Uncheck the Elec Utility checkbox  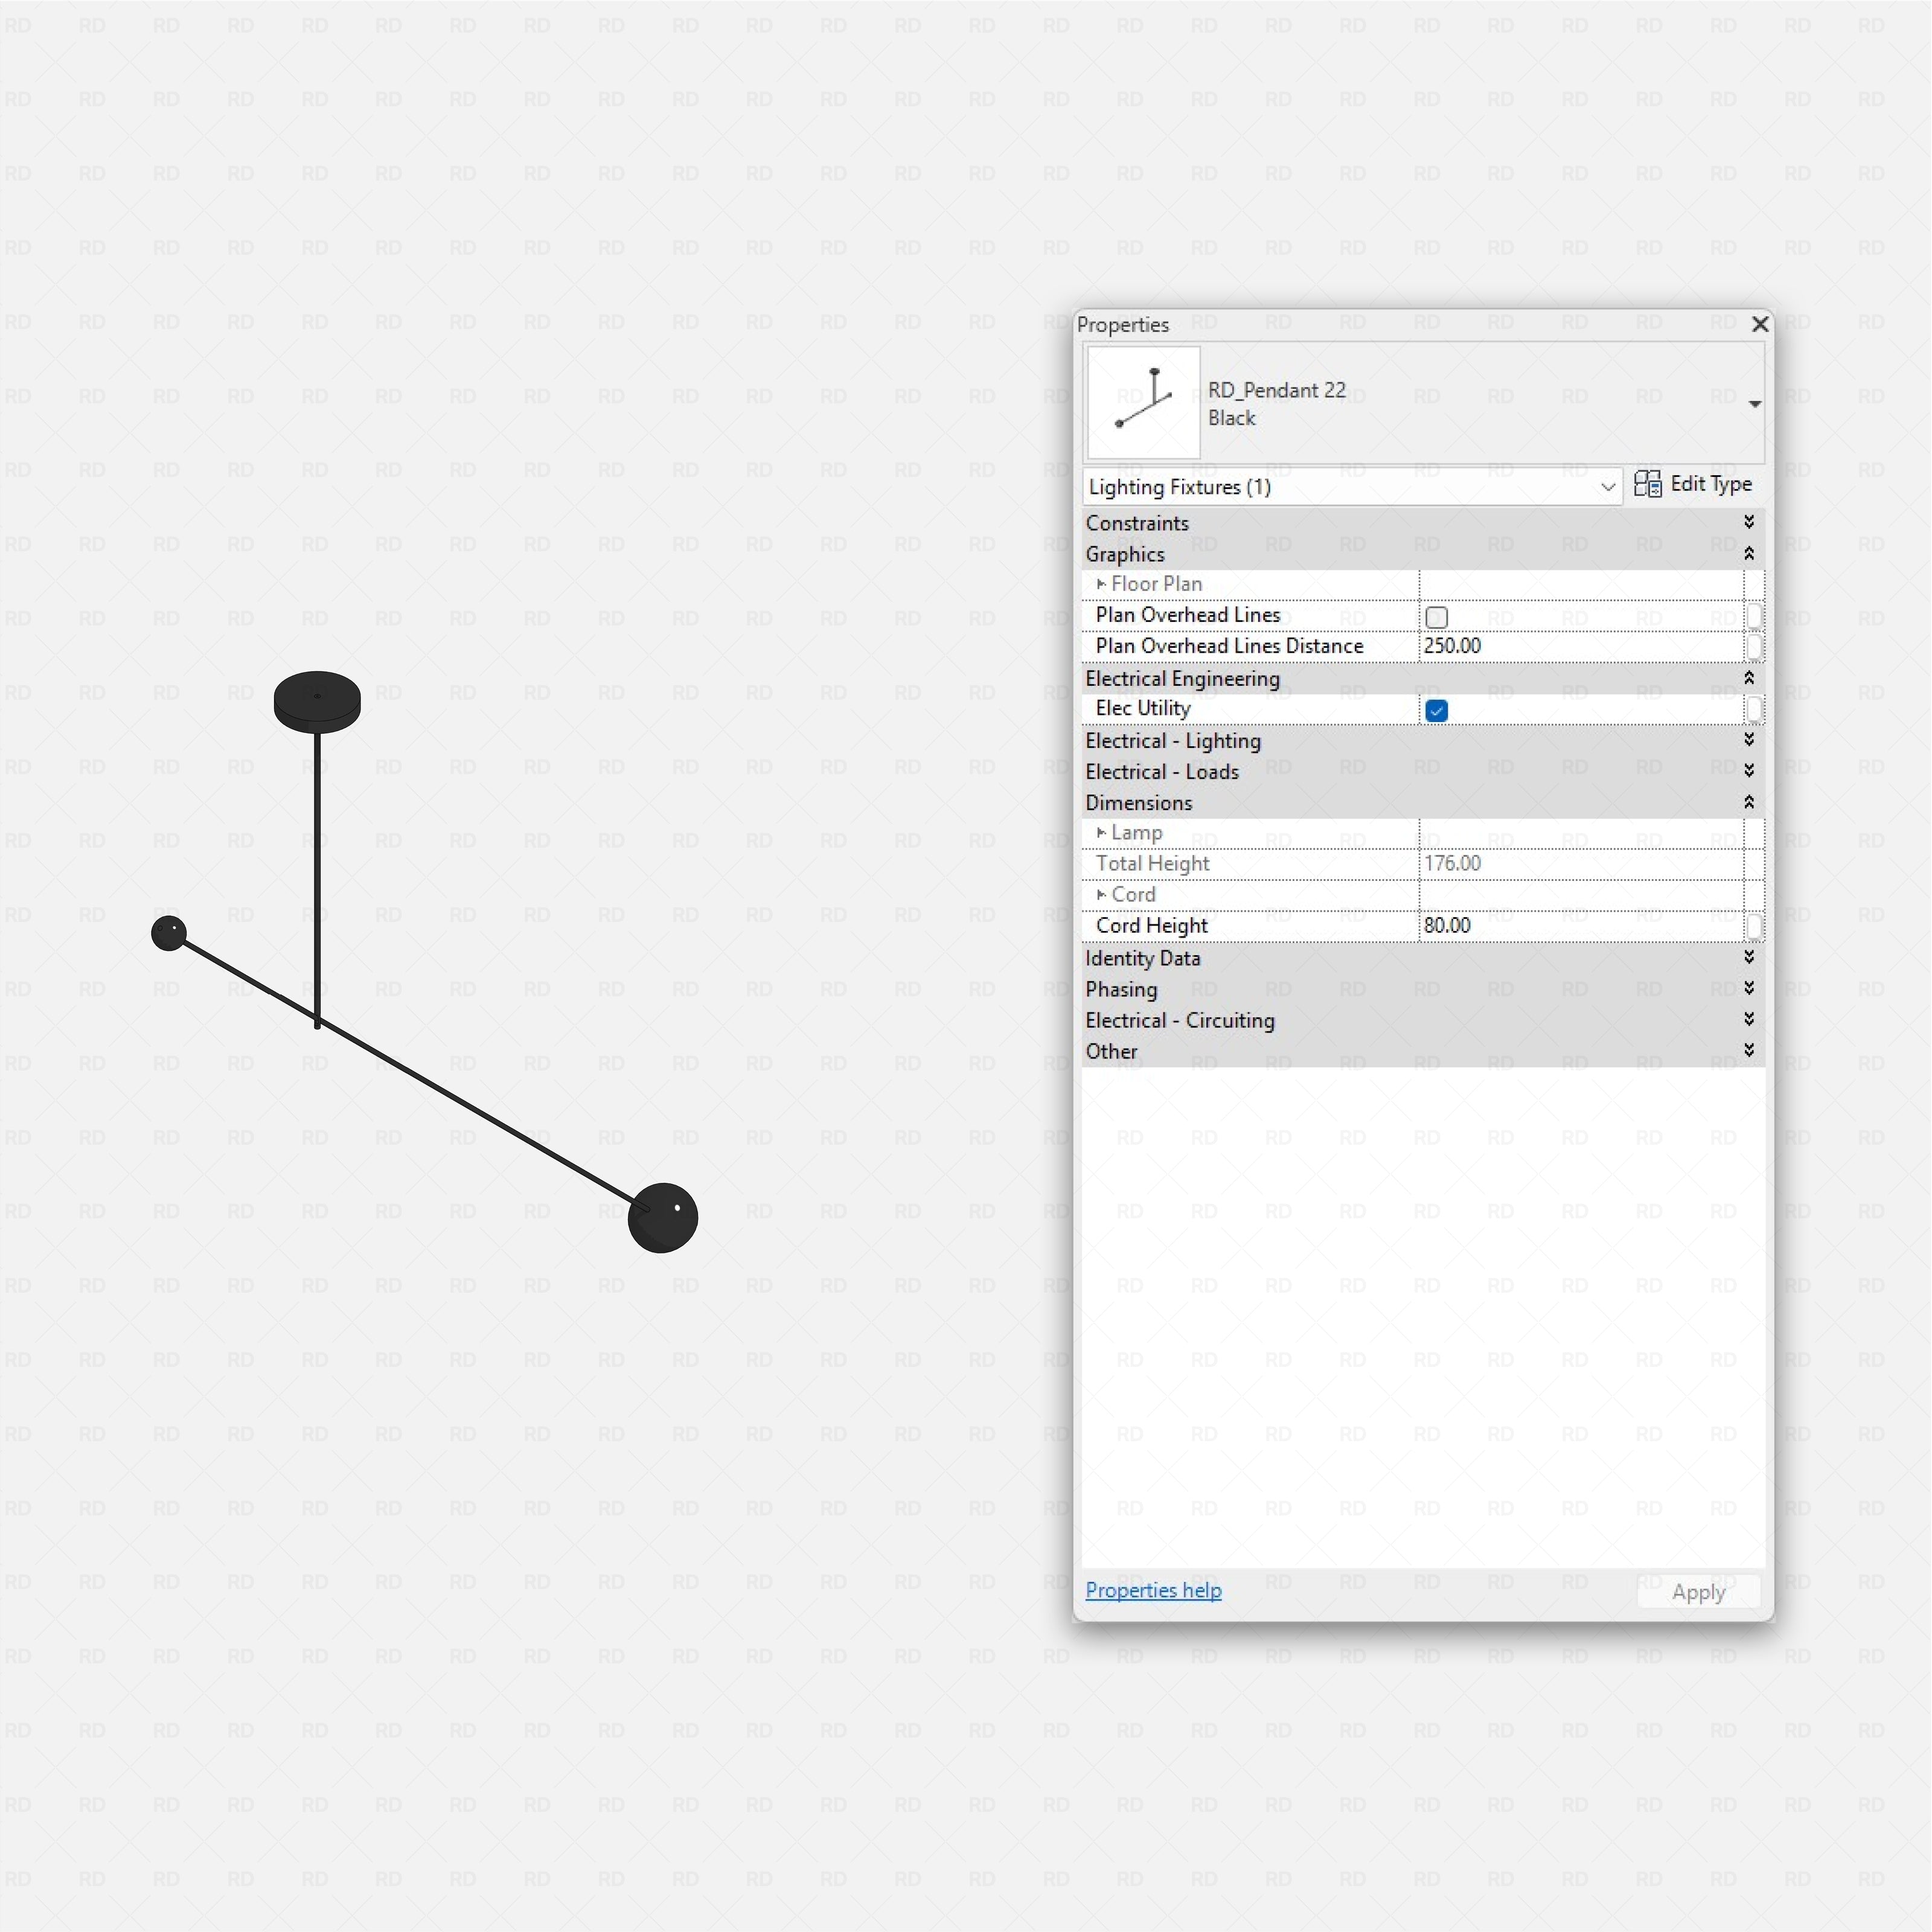click(1436, 711)
